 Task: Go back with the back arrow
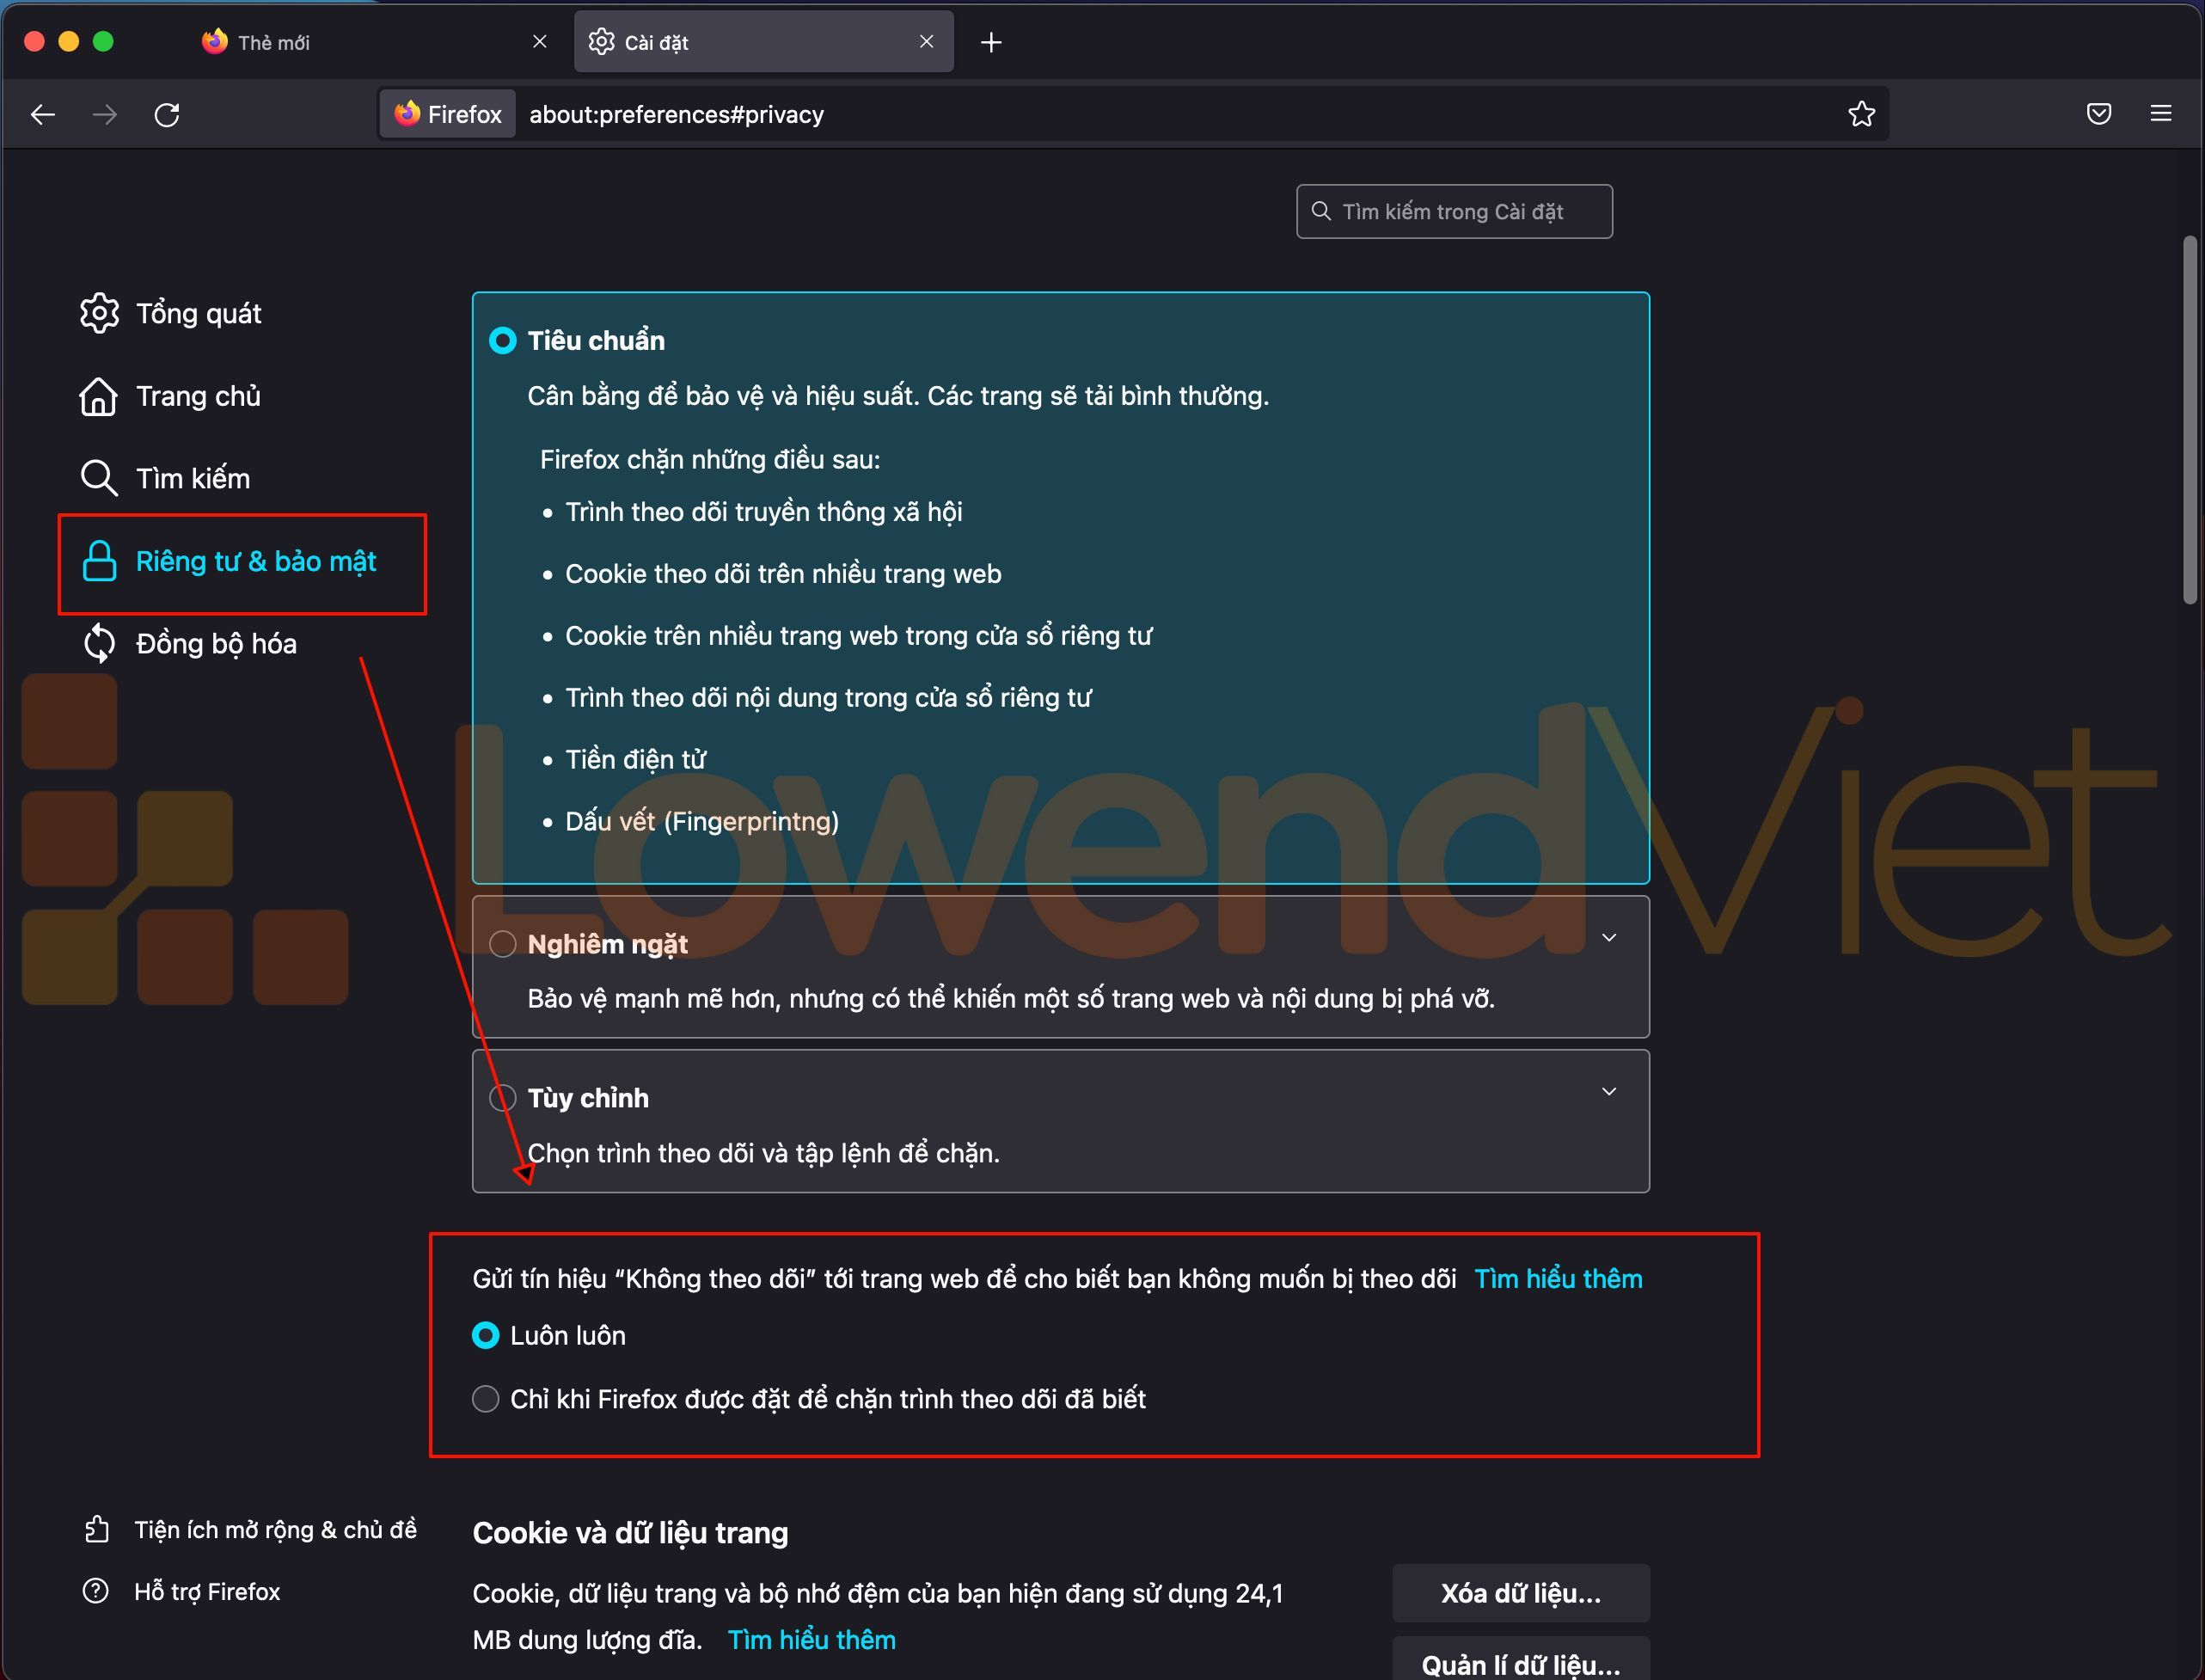coord(43,115)
